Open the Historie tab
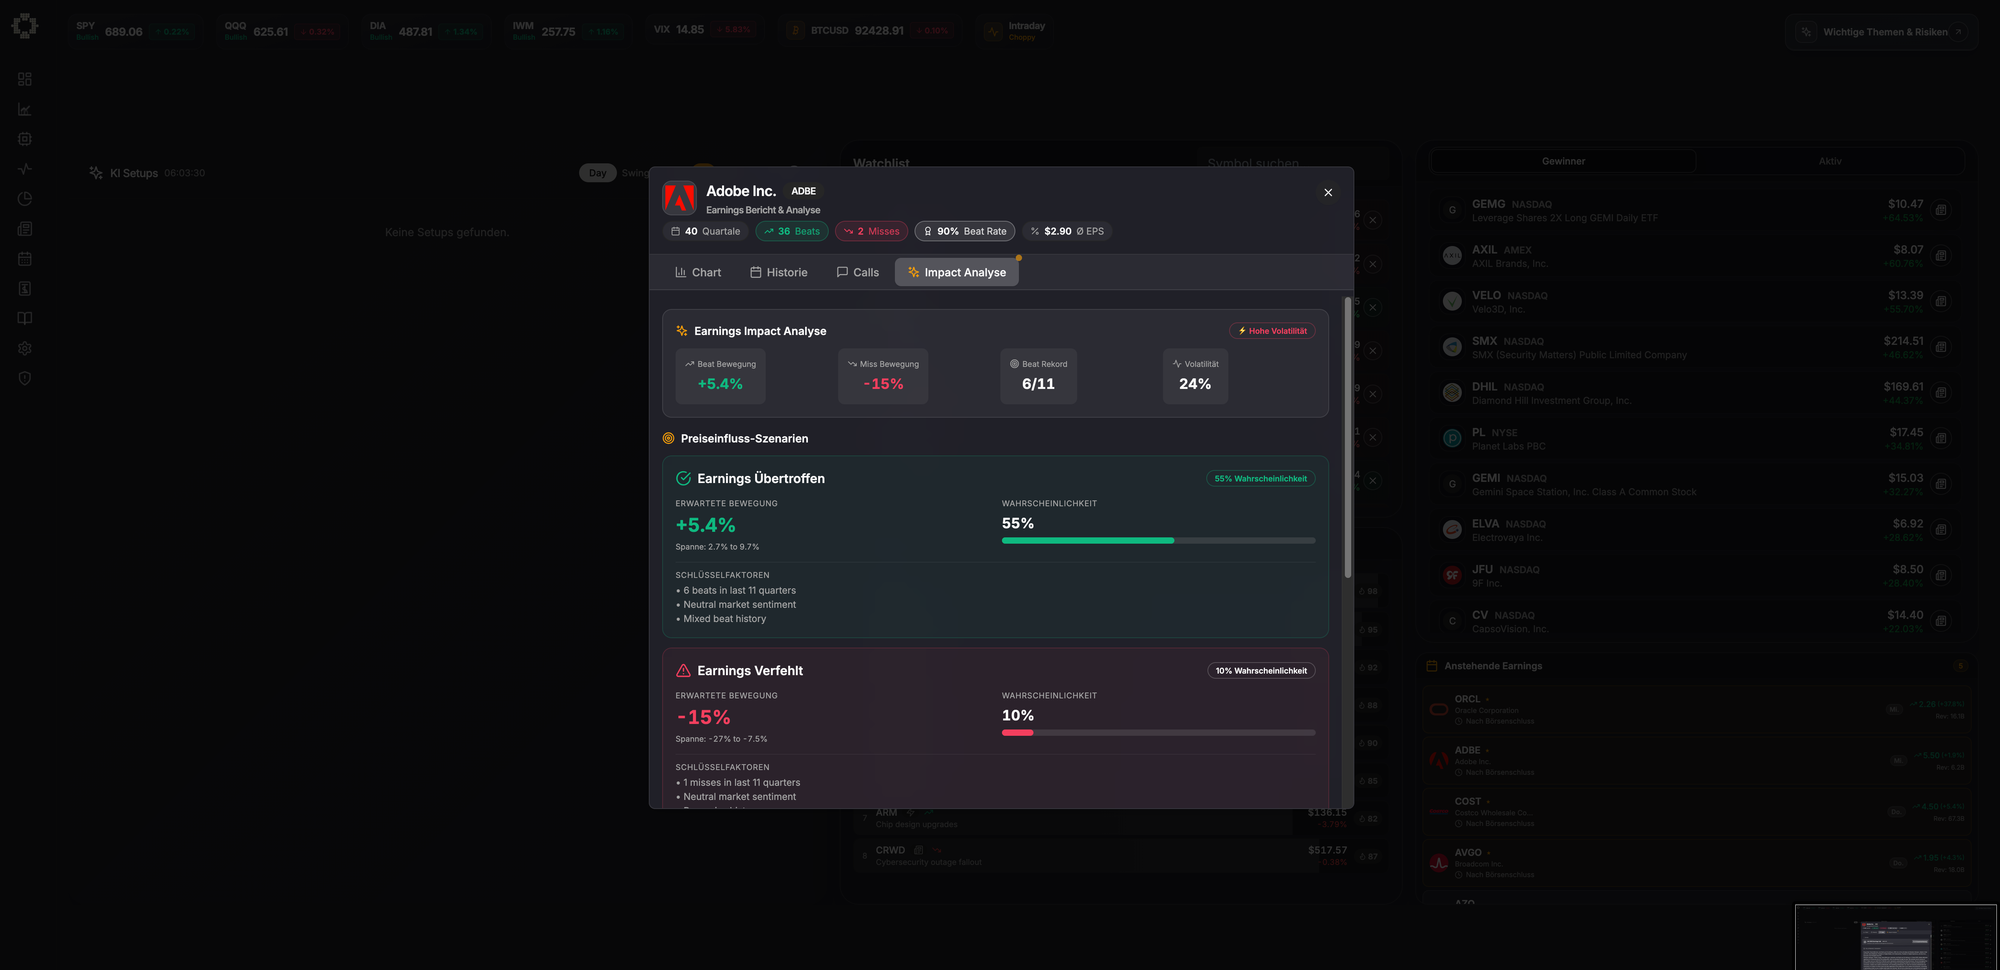Viewport: 2000px width, 970px height. (x=779, y=272)
